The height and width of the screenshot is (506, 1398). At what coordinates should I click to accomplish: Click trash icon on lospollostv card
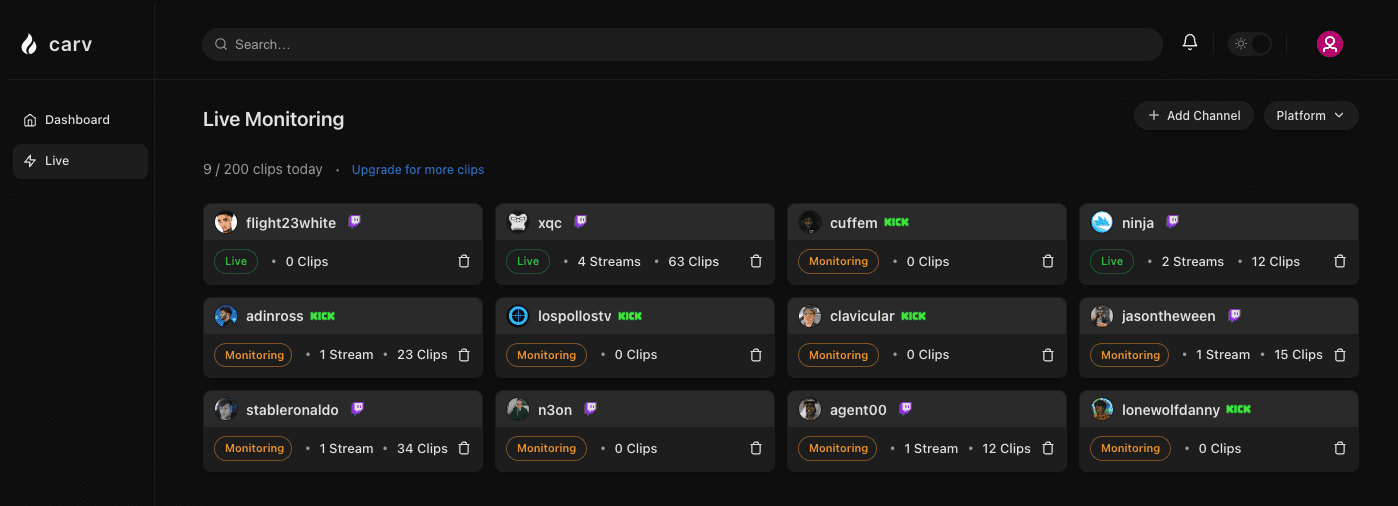point(756,355)
